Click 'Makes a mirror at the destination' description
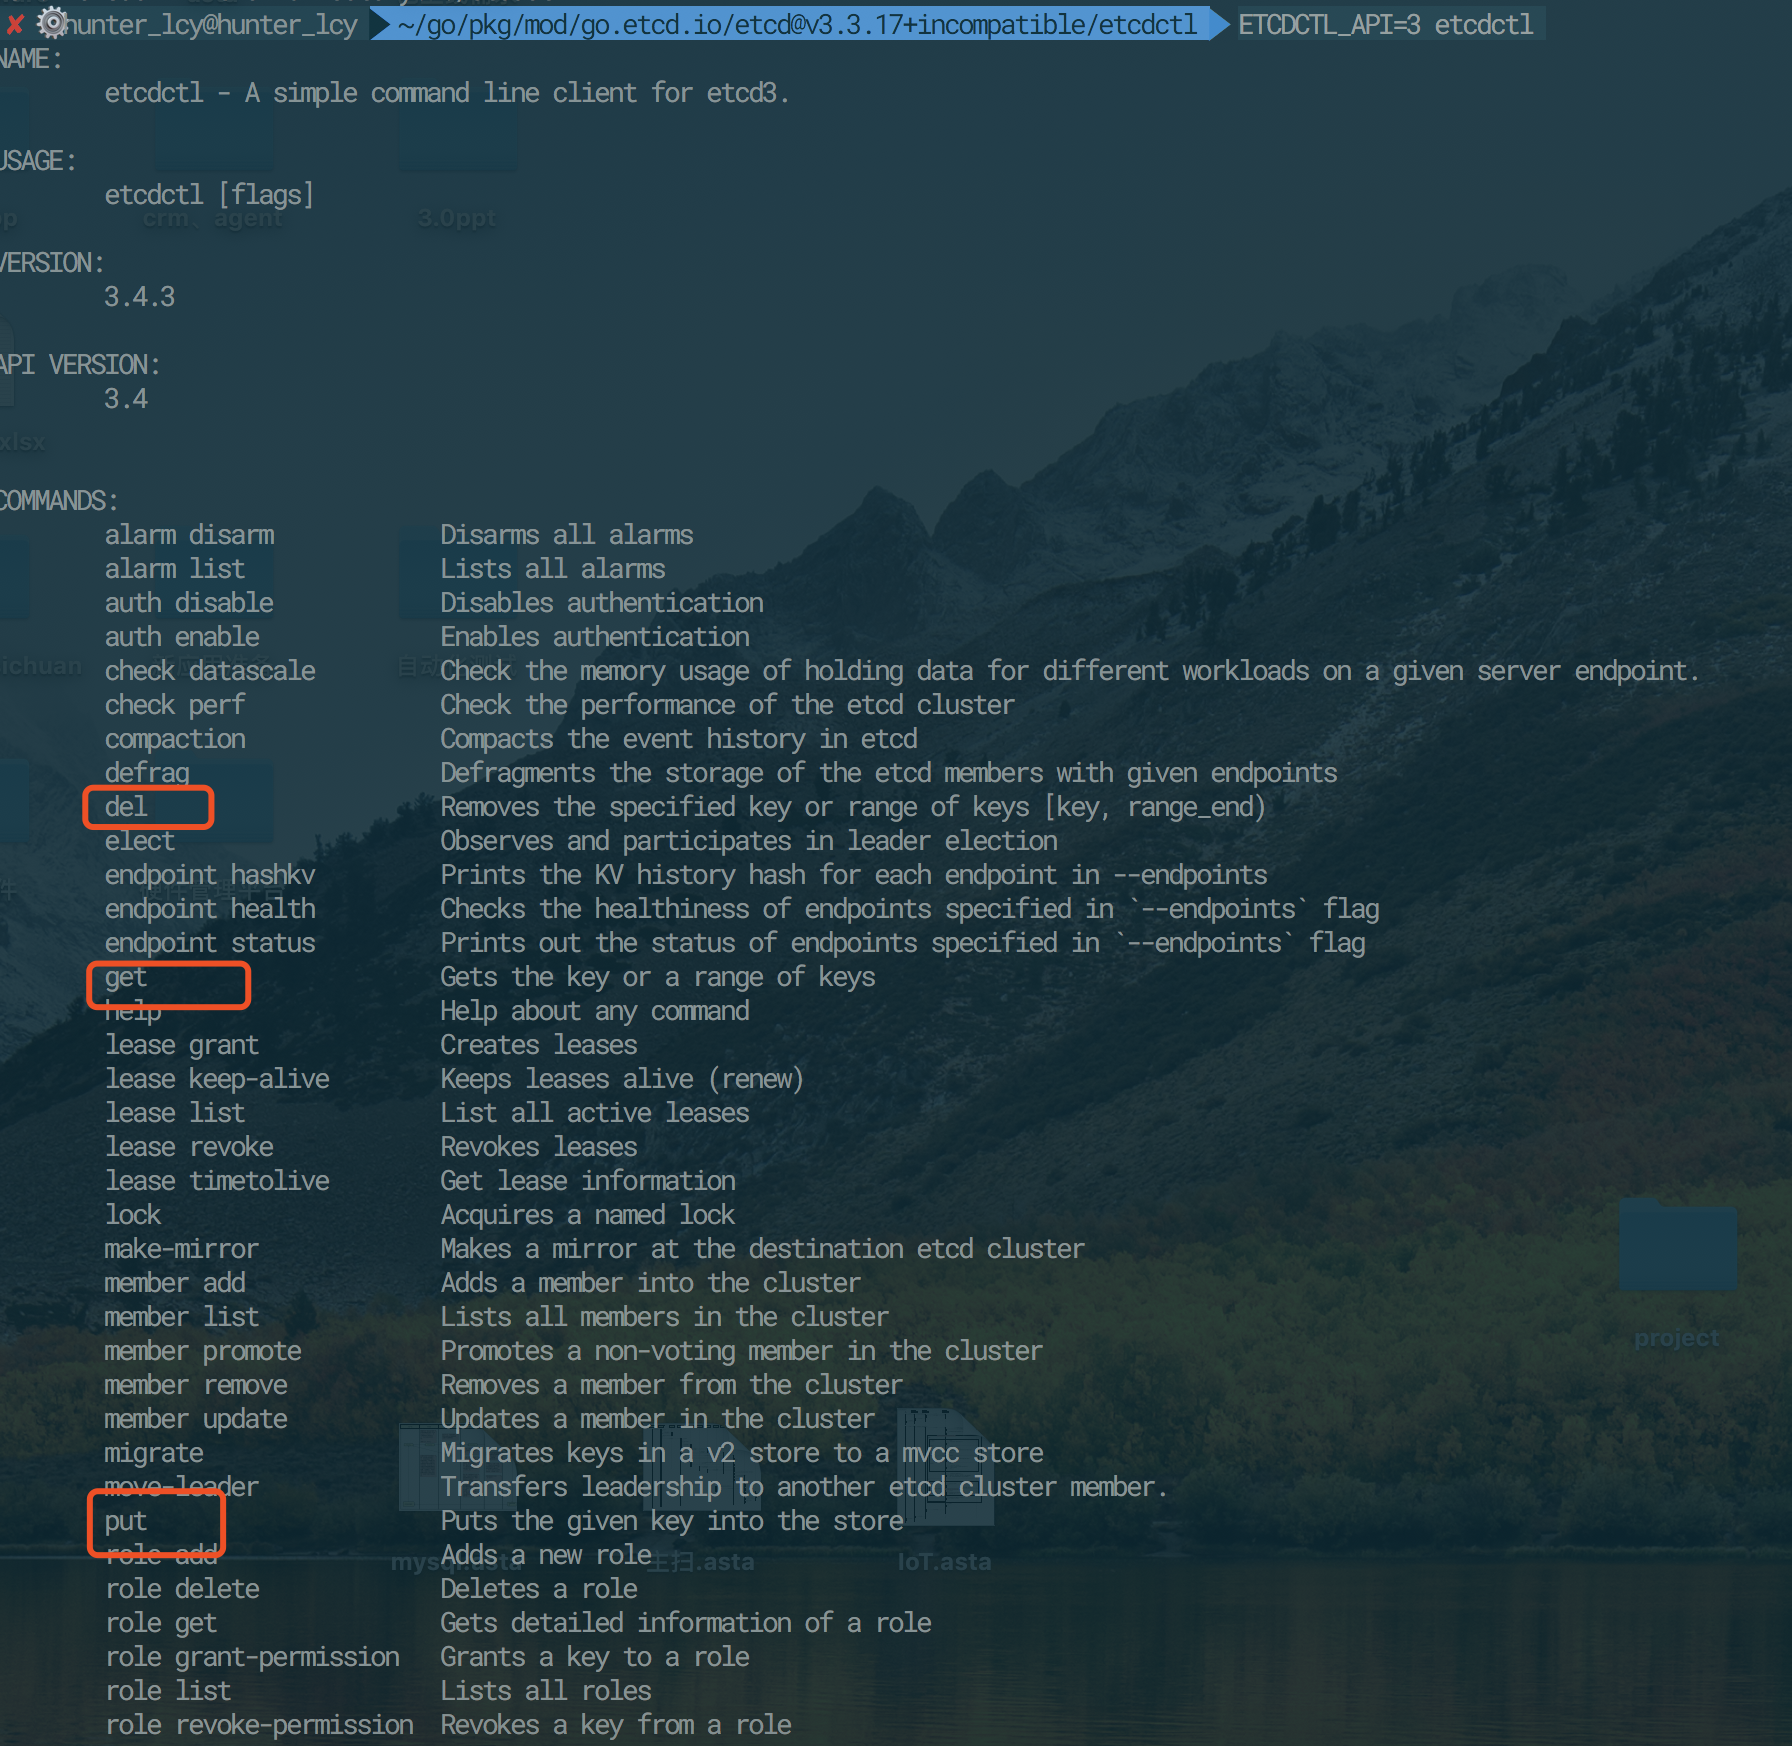This screenshot has height=1746, width=1792. pos(762,1249)
